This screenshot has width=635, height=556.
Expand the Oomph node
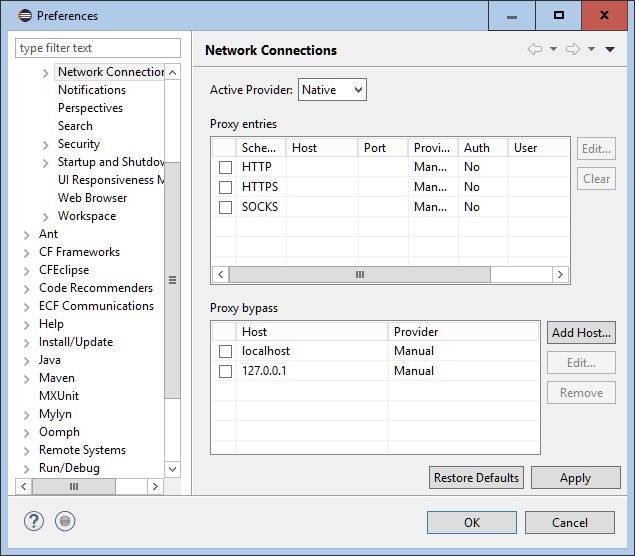click(x=27, y=433)
